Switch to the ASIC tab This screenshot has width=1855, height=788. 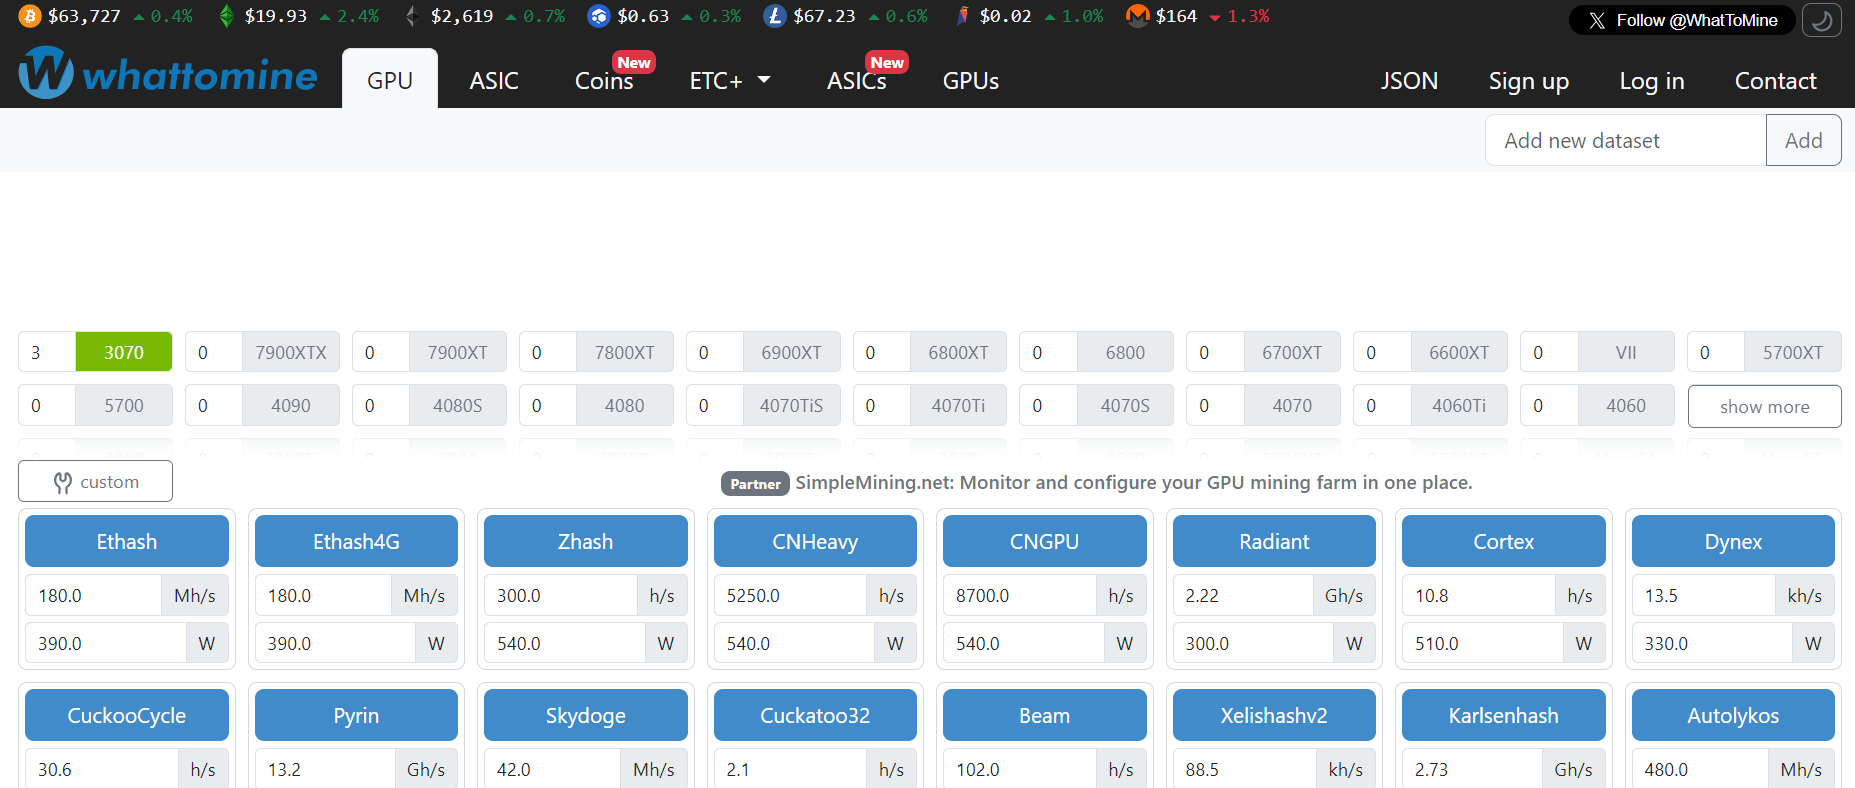point(494,81)
